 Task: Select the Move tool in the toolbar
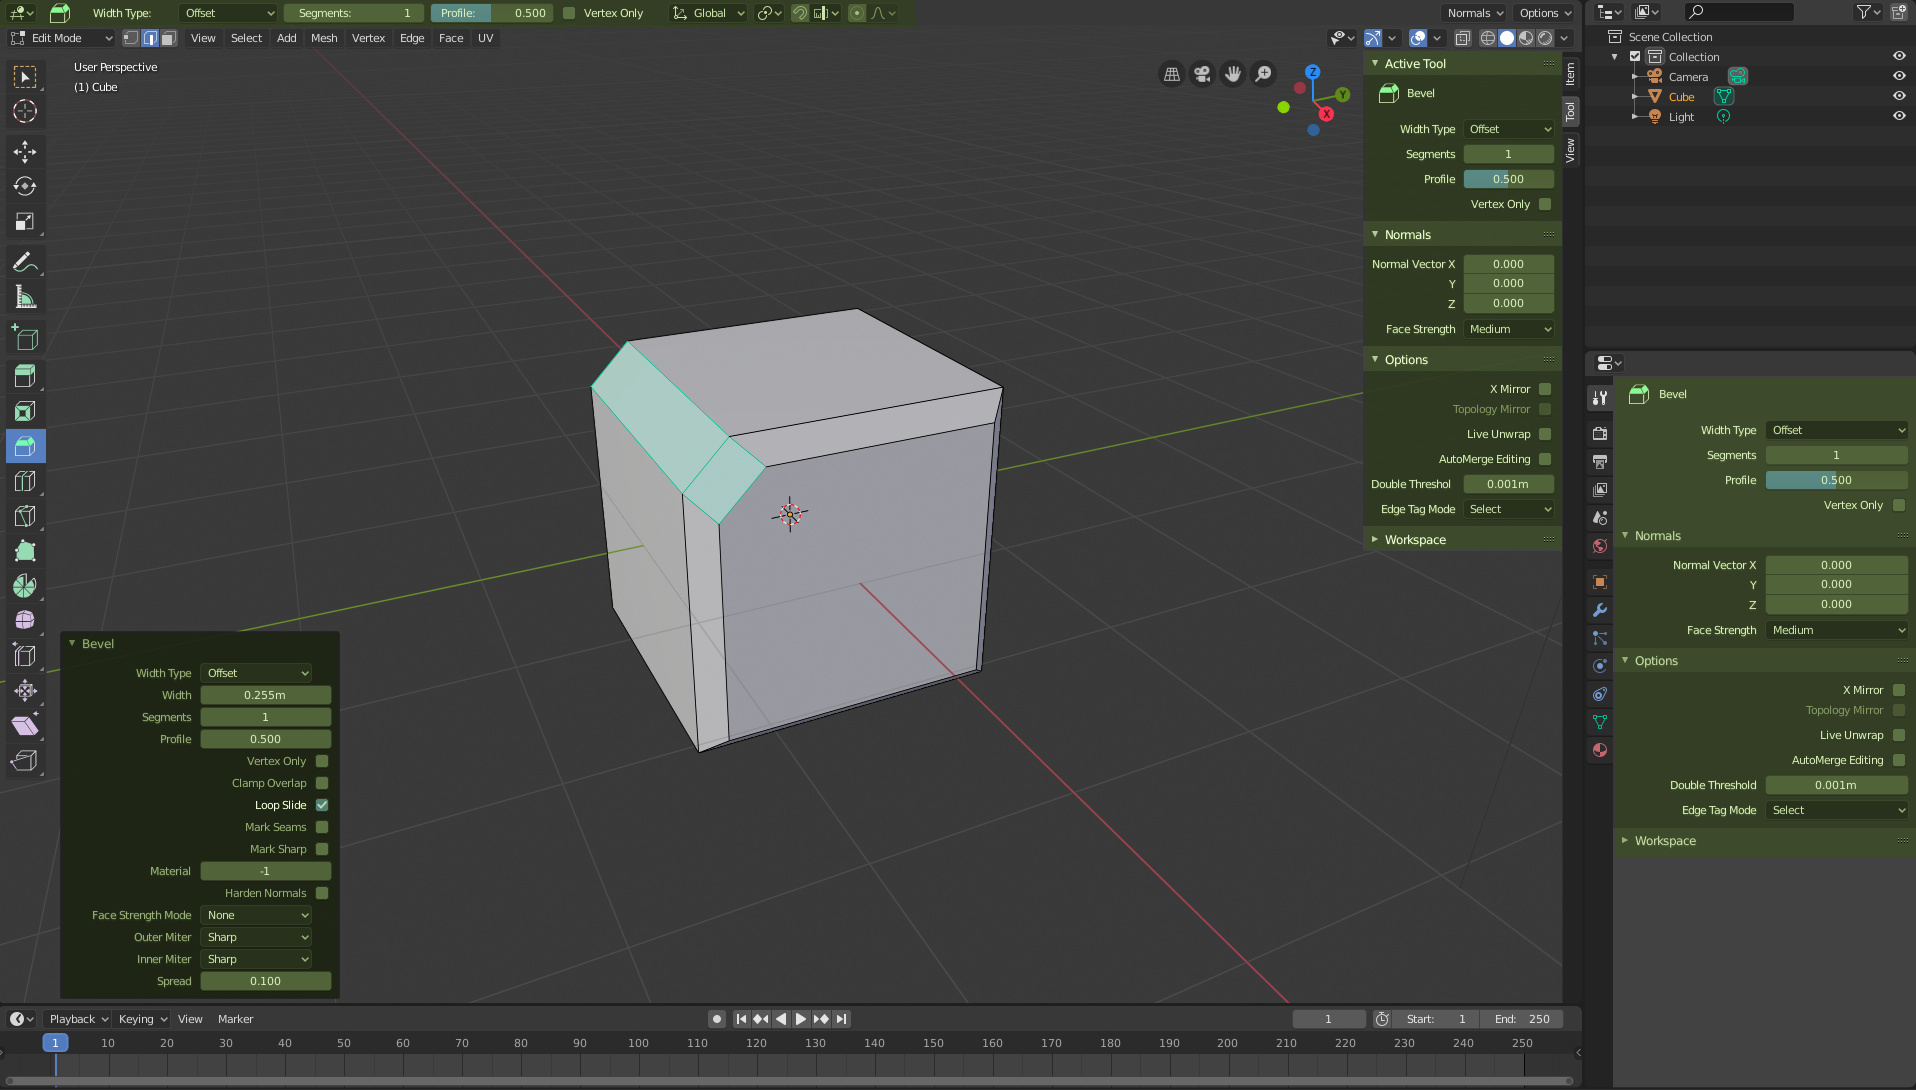click(25, 152)
